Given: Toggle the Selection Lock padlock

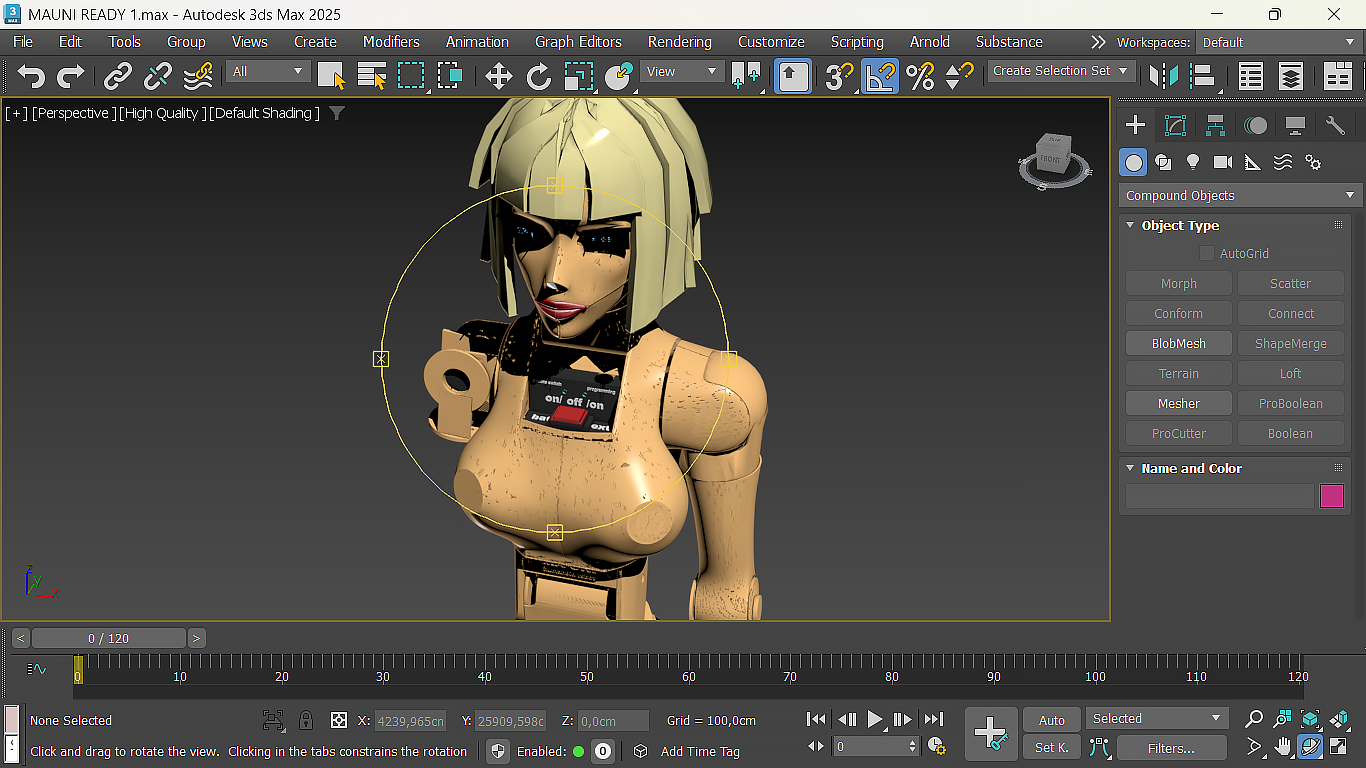Looking at the screenshot, I should pos(306,720).
